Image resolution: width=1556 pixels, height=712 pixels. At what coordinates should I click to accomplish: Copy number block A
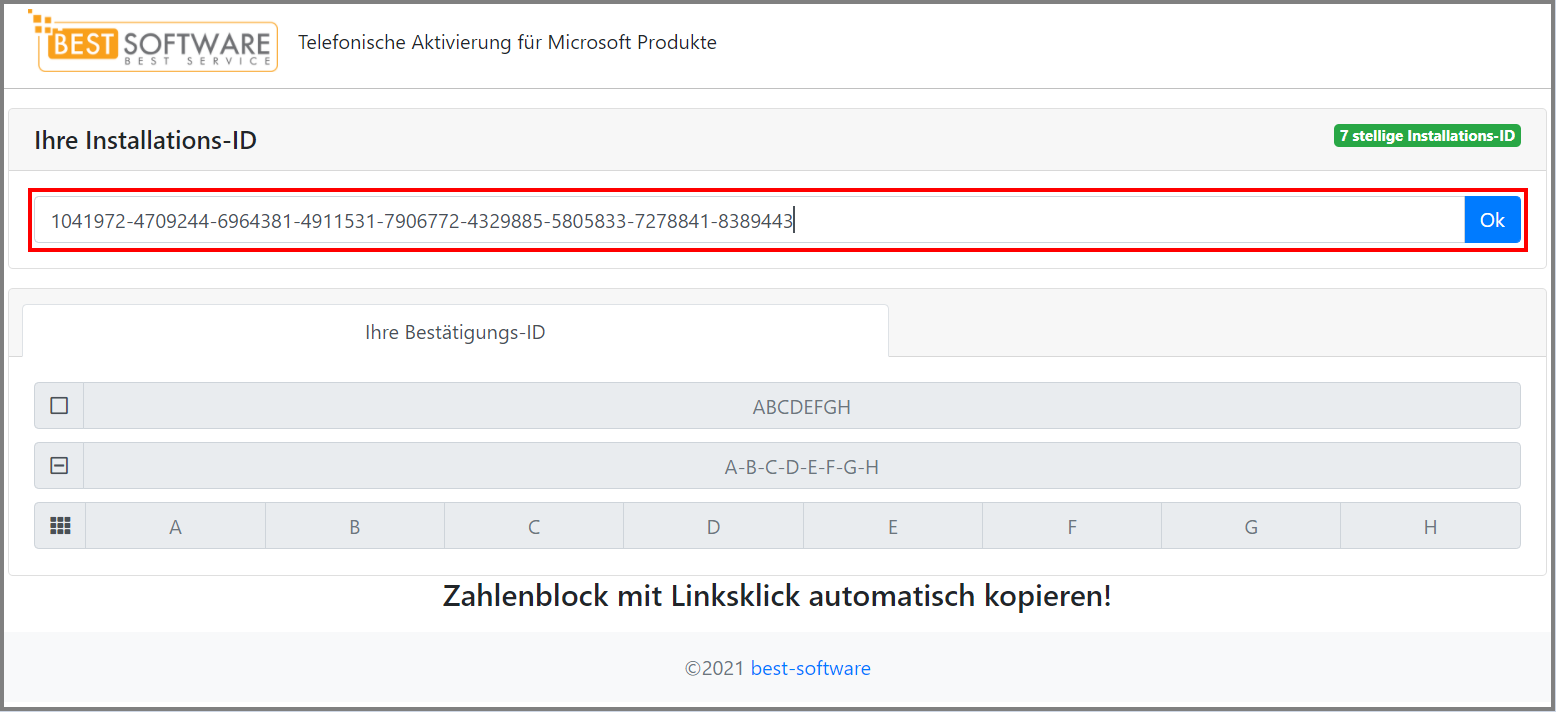[x=175, y=525]
